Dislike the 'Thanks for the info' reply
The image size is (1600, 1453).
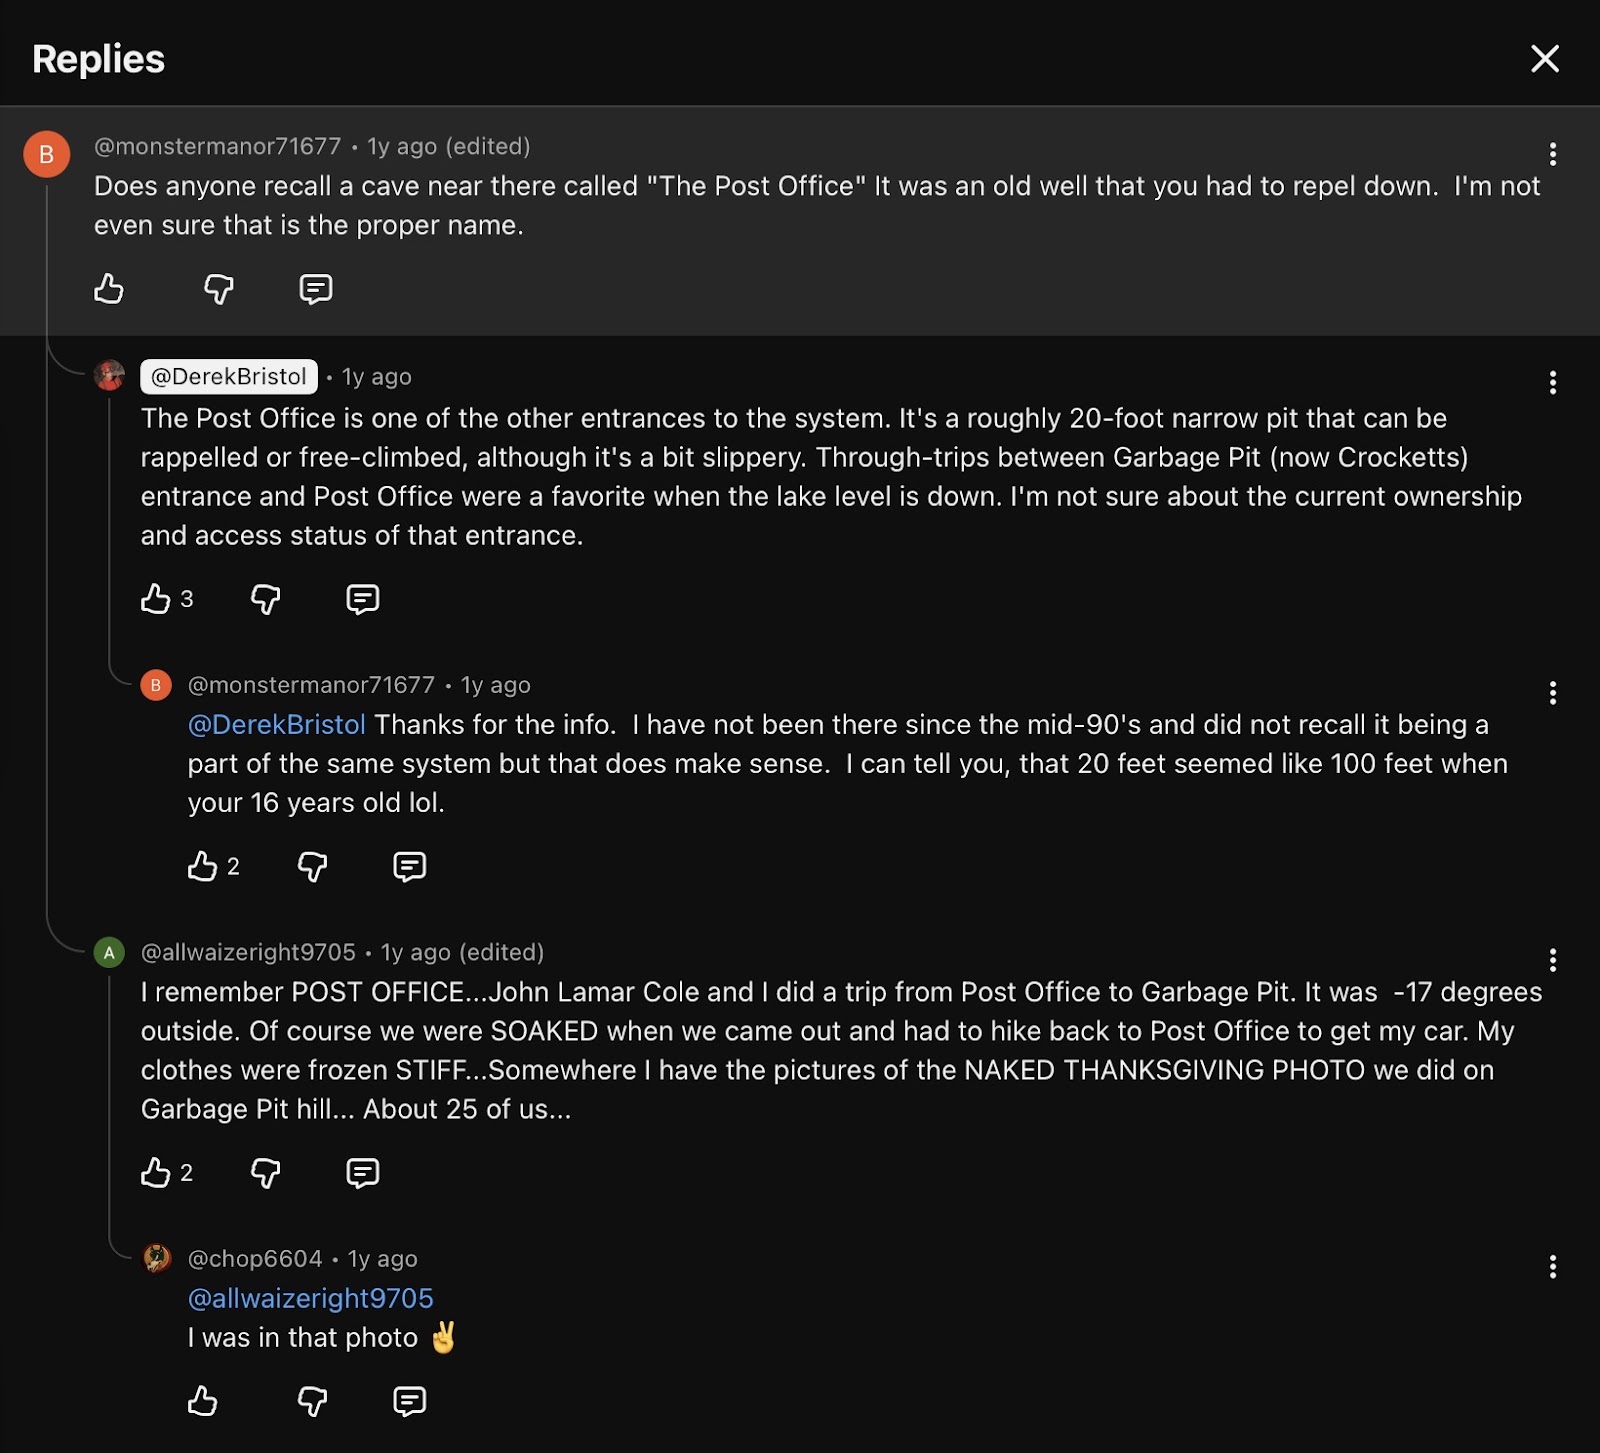point(312,866)
